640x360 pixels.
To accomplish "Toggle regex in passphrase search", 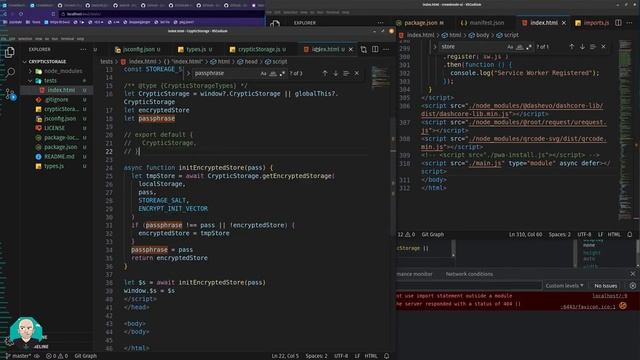I will (x=282, y=73).
